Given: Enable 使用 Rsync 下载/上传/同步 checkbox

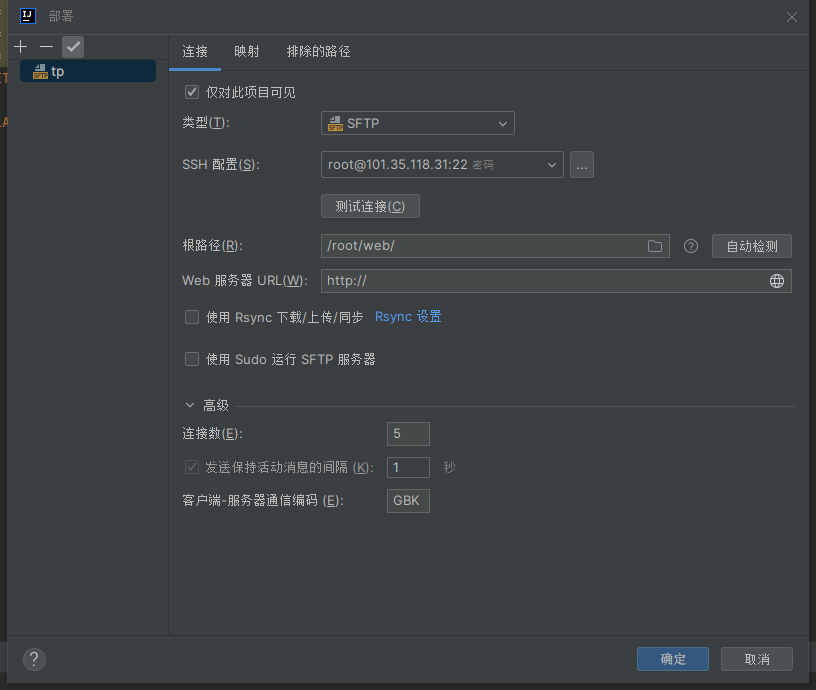Looking at the screenshot, I should click(x=192, y=317).
